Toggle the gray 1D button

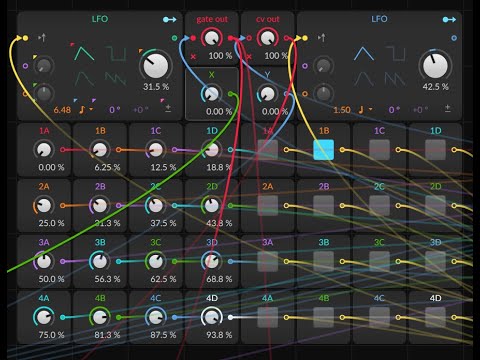pos(435,150)
